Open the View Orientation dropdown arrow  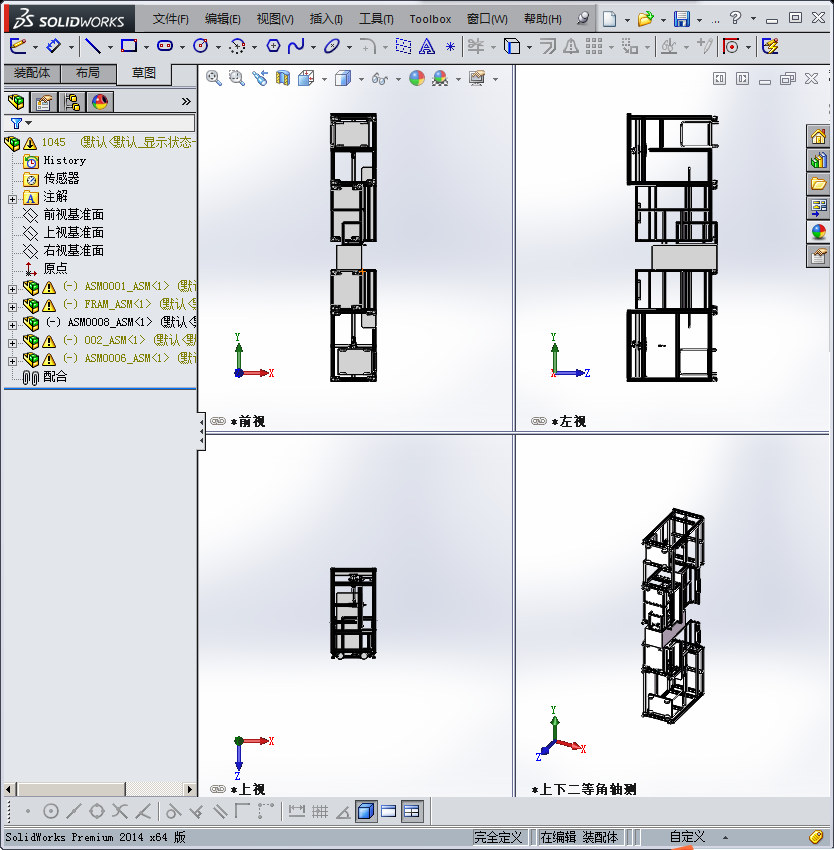(x=324, y=80)
